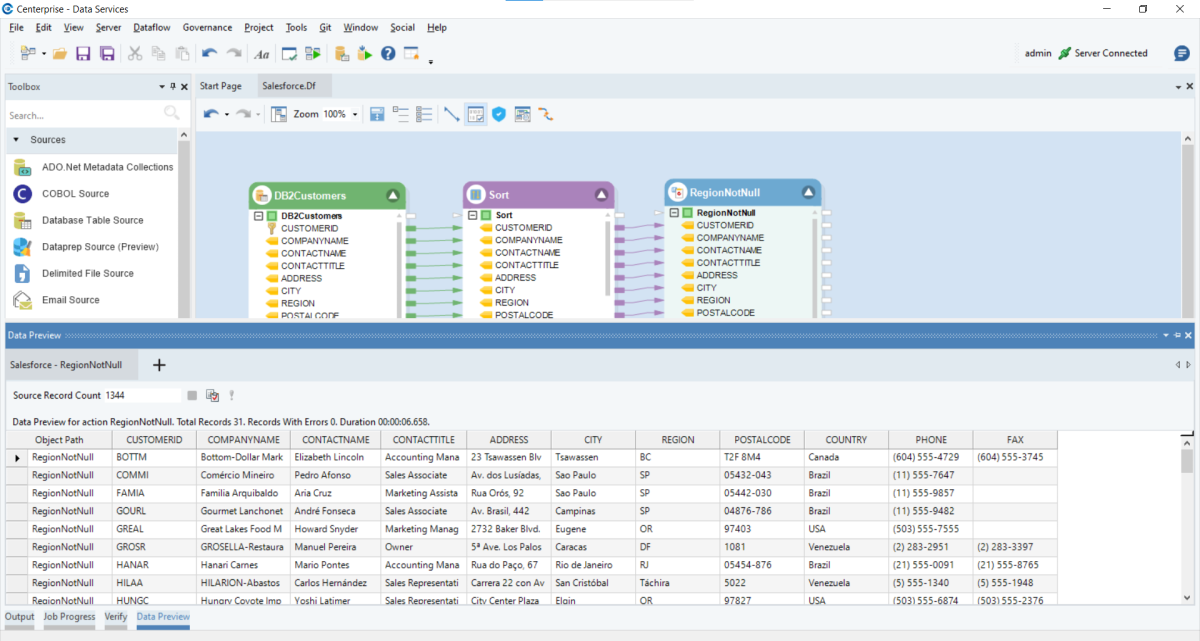This screenshot has width=1200, height=641.
Task: Collapse the Sort node field list
Action: click(x=474, y=214)
